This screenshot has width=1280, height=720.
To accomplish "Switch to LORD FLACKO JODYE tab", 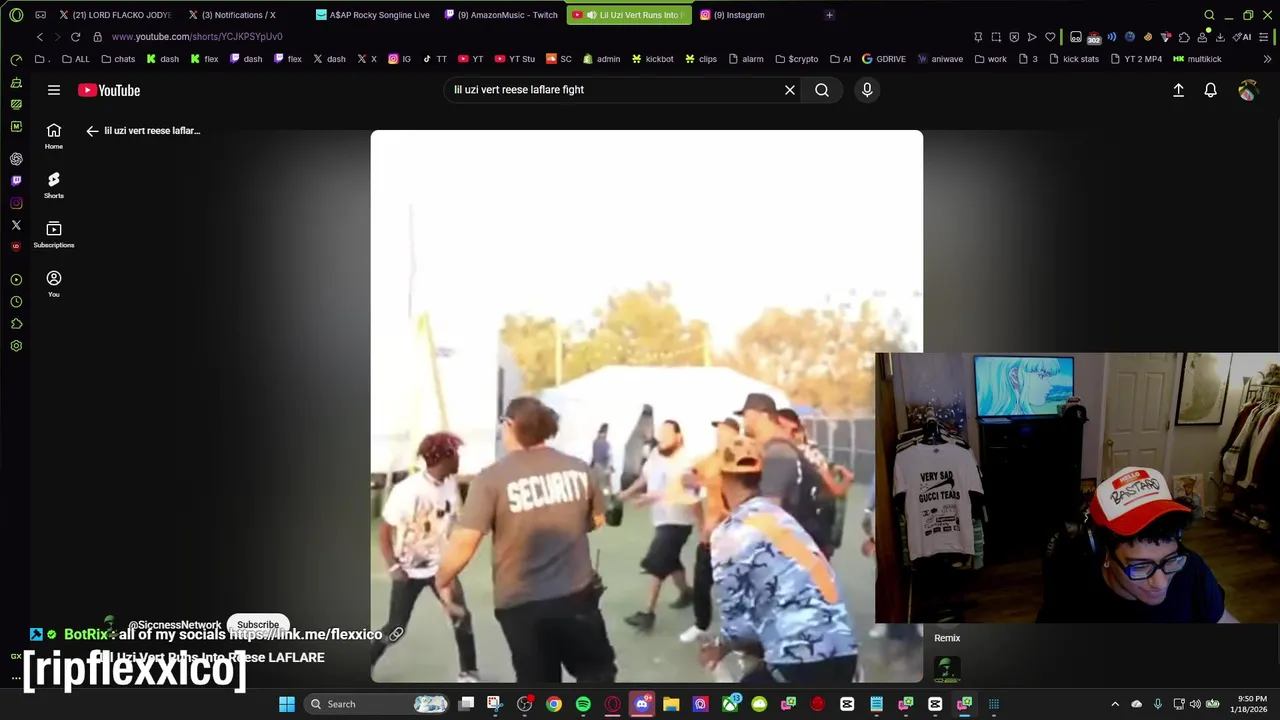I will [115, 15].
